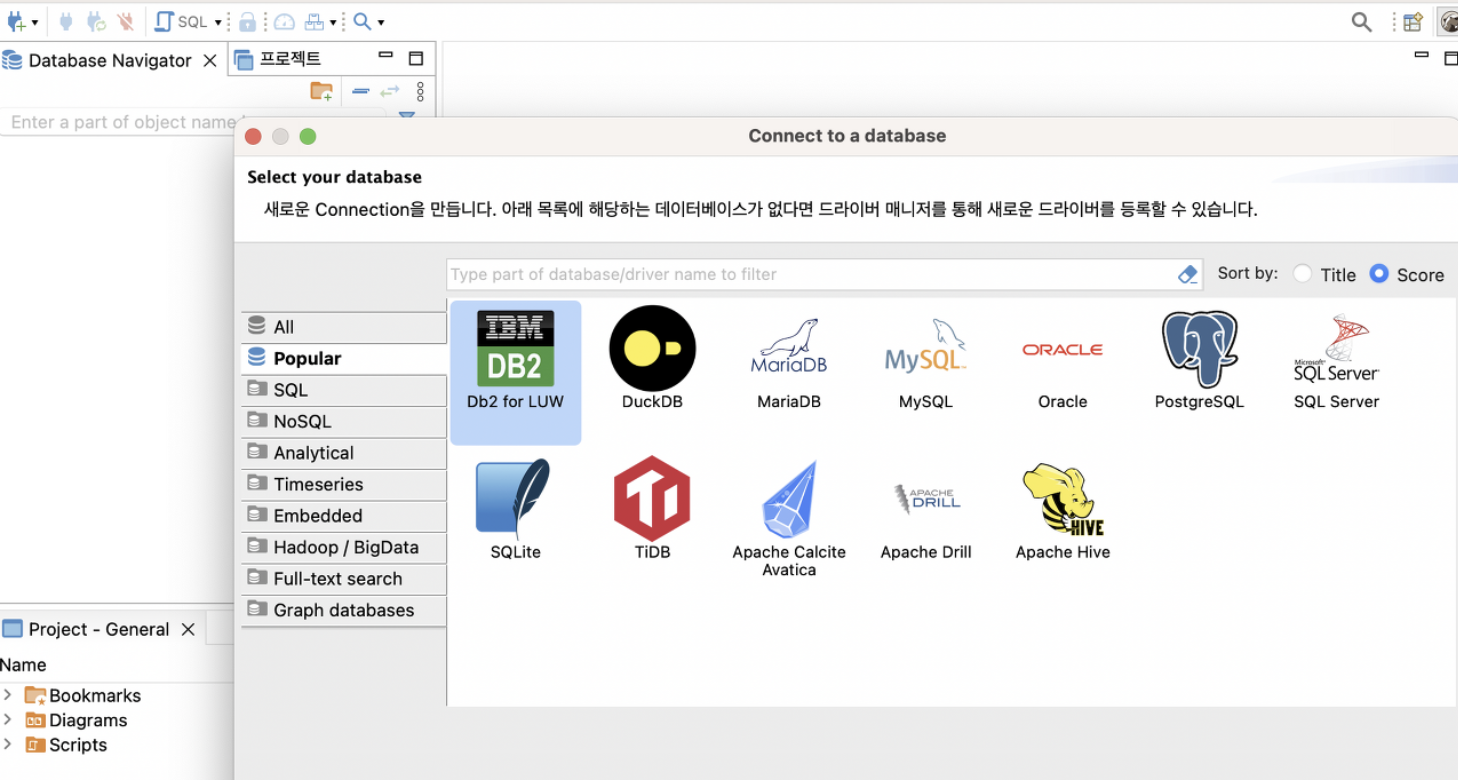Click the create new folder icon in navigator
The width and height of the screenshot is (1458, 780).
tap(321, 91)
